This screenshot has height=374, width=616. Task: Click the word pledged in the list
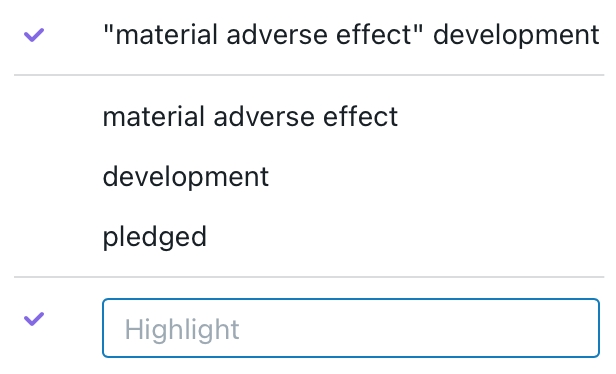(154, 237)
